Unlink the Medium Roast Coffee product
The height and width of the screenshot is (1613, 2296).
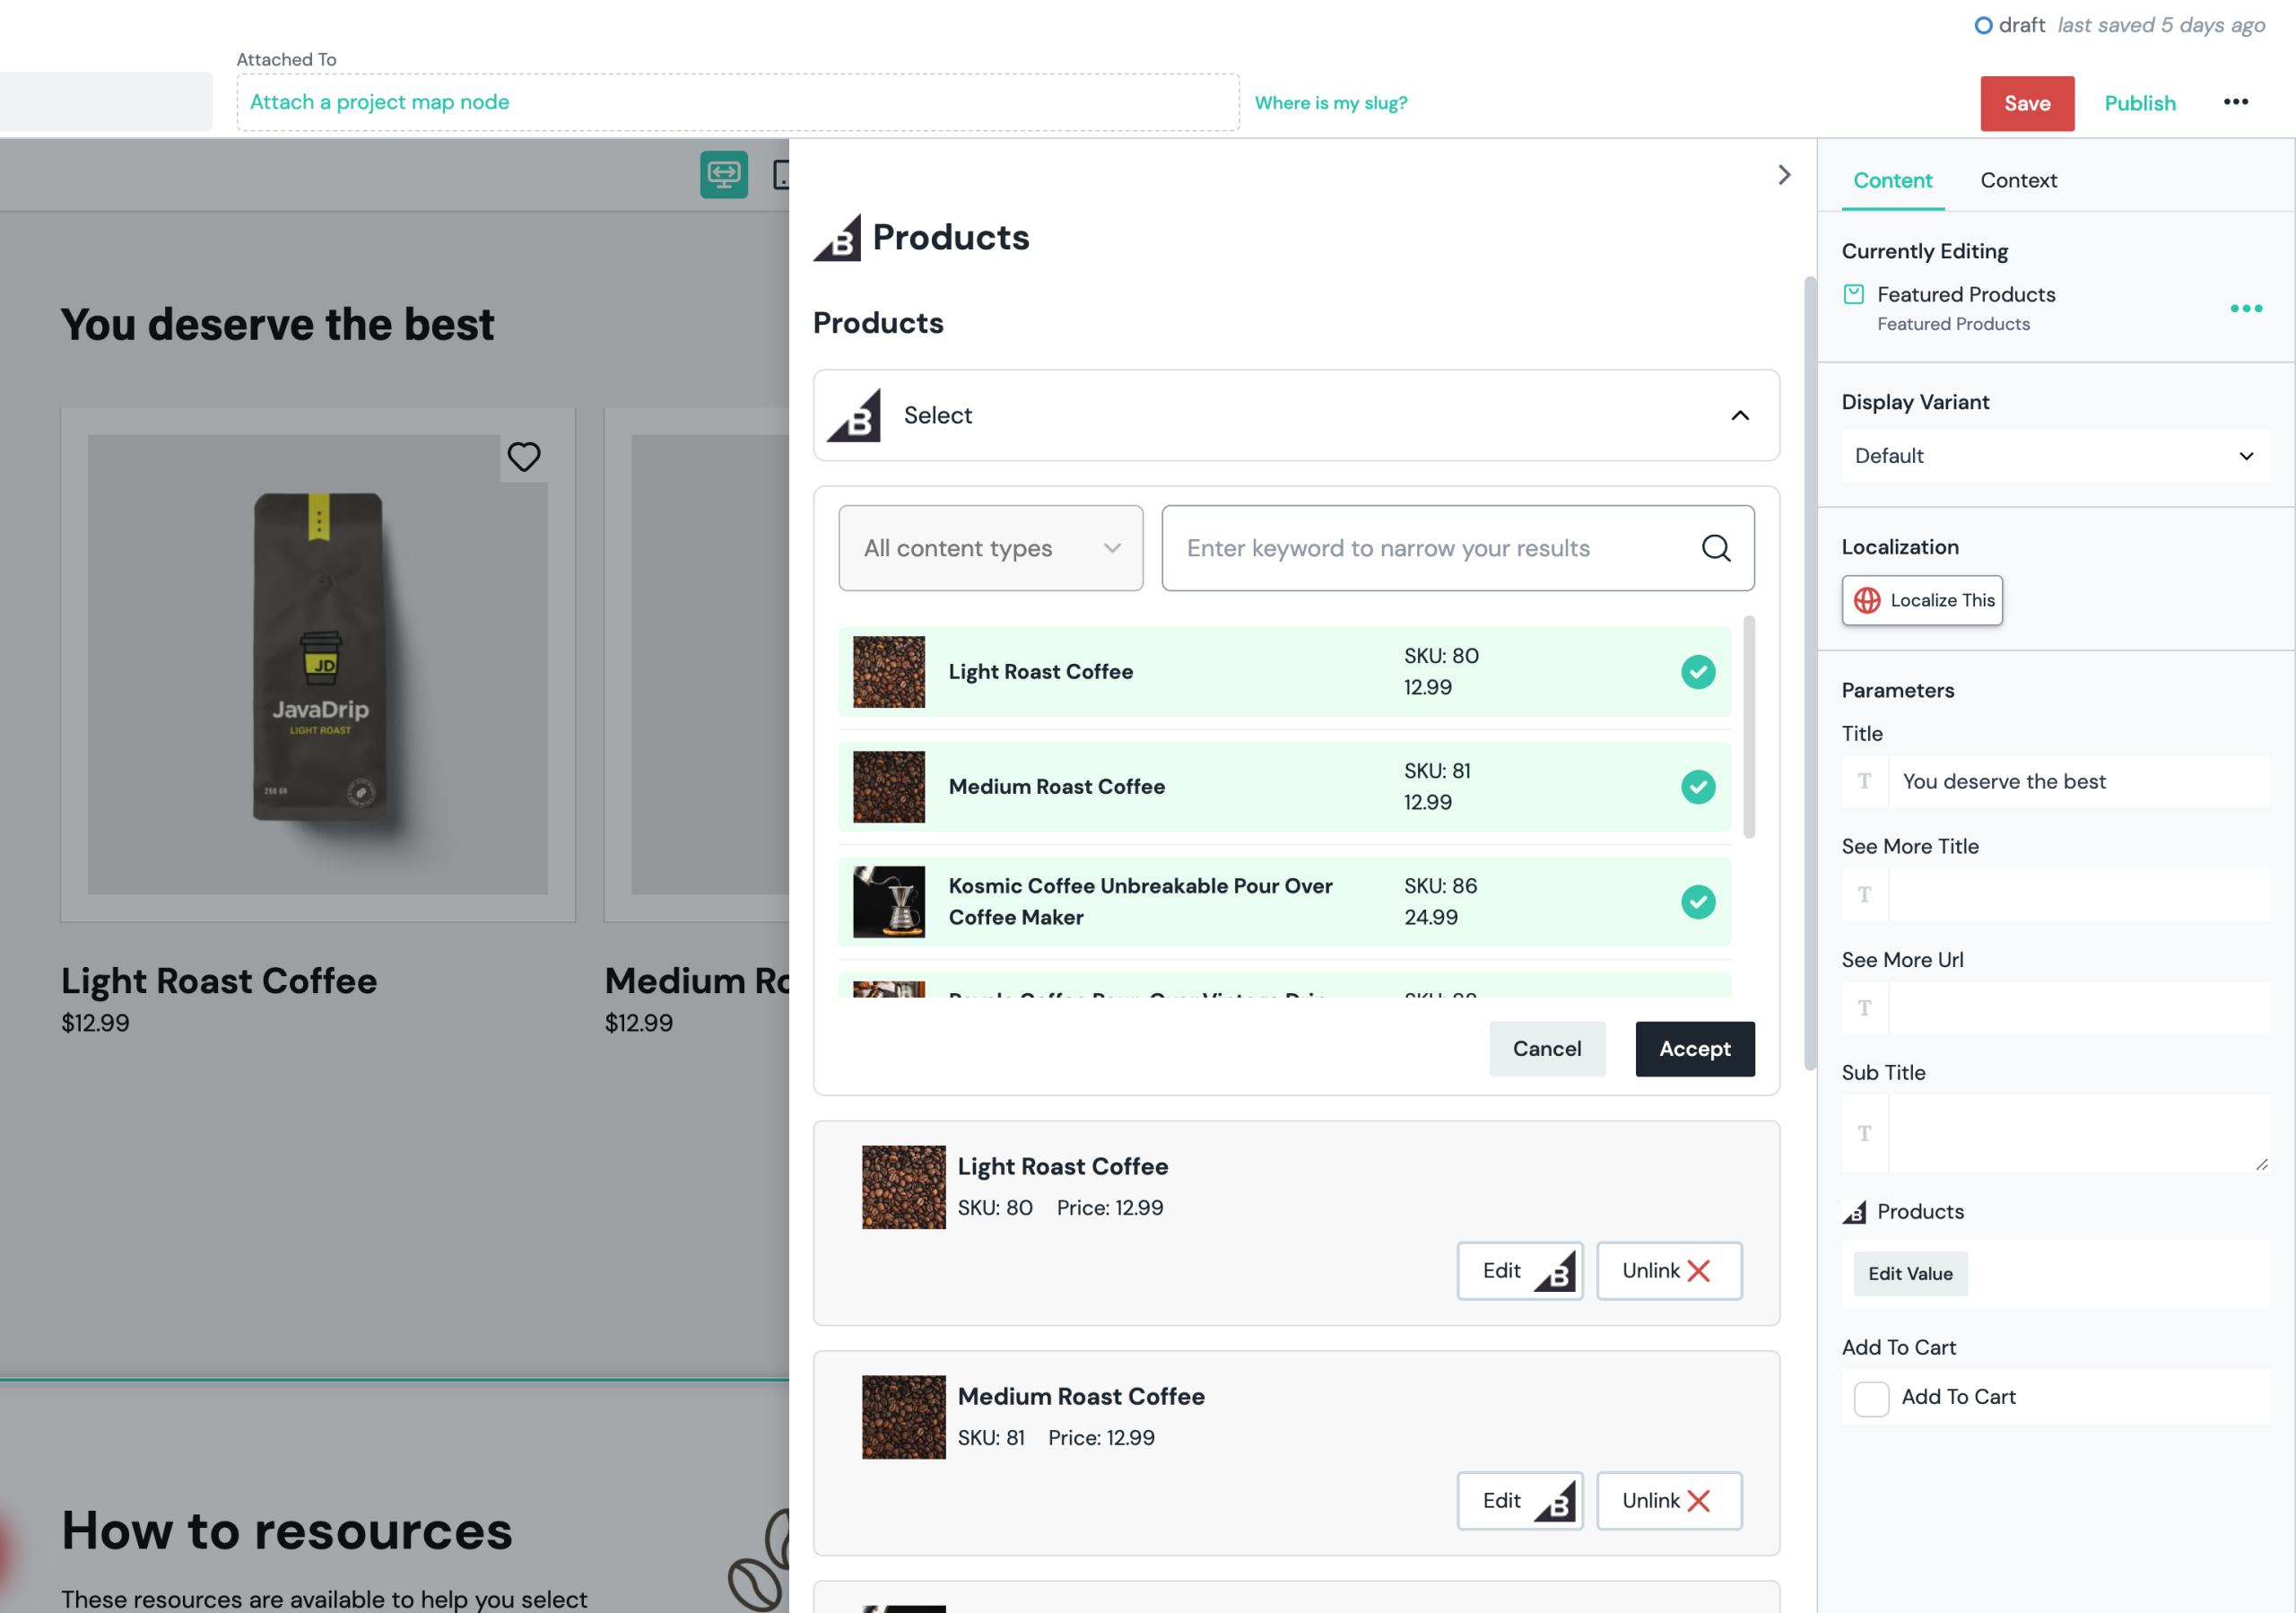pos(1668,1500)
